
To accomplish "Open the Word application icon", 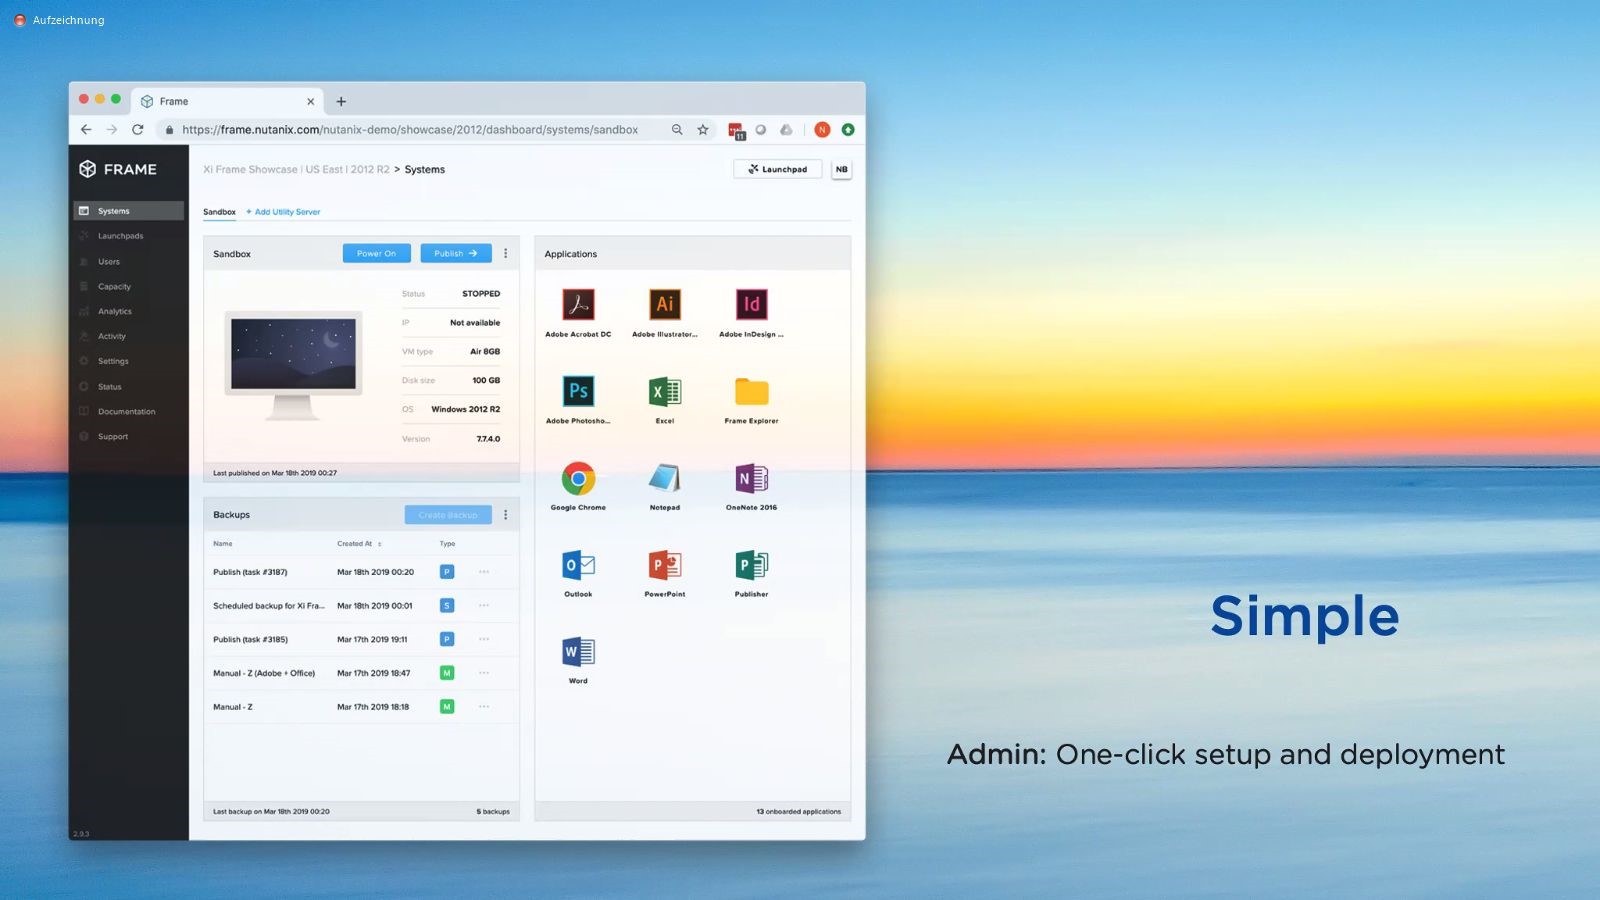I will tap(578, 652).
